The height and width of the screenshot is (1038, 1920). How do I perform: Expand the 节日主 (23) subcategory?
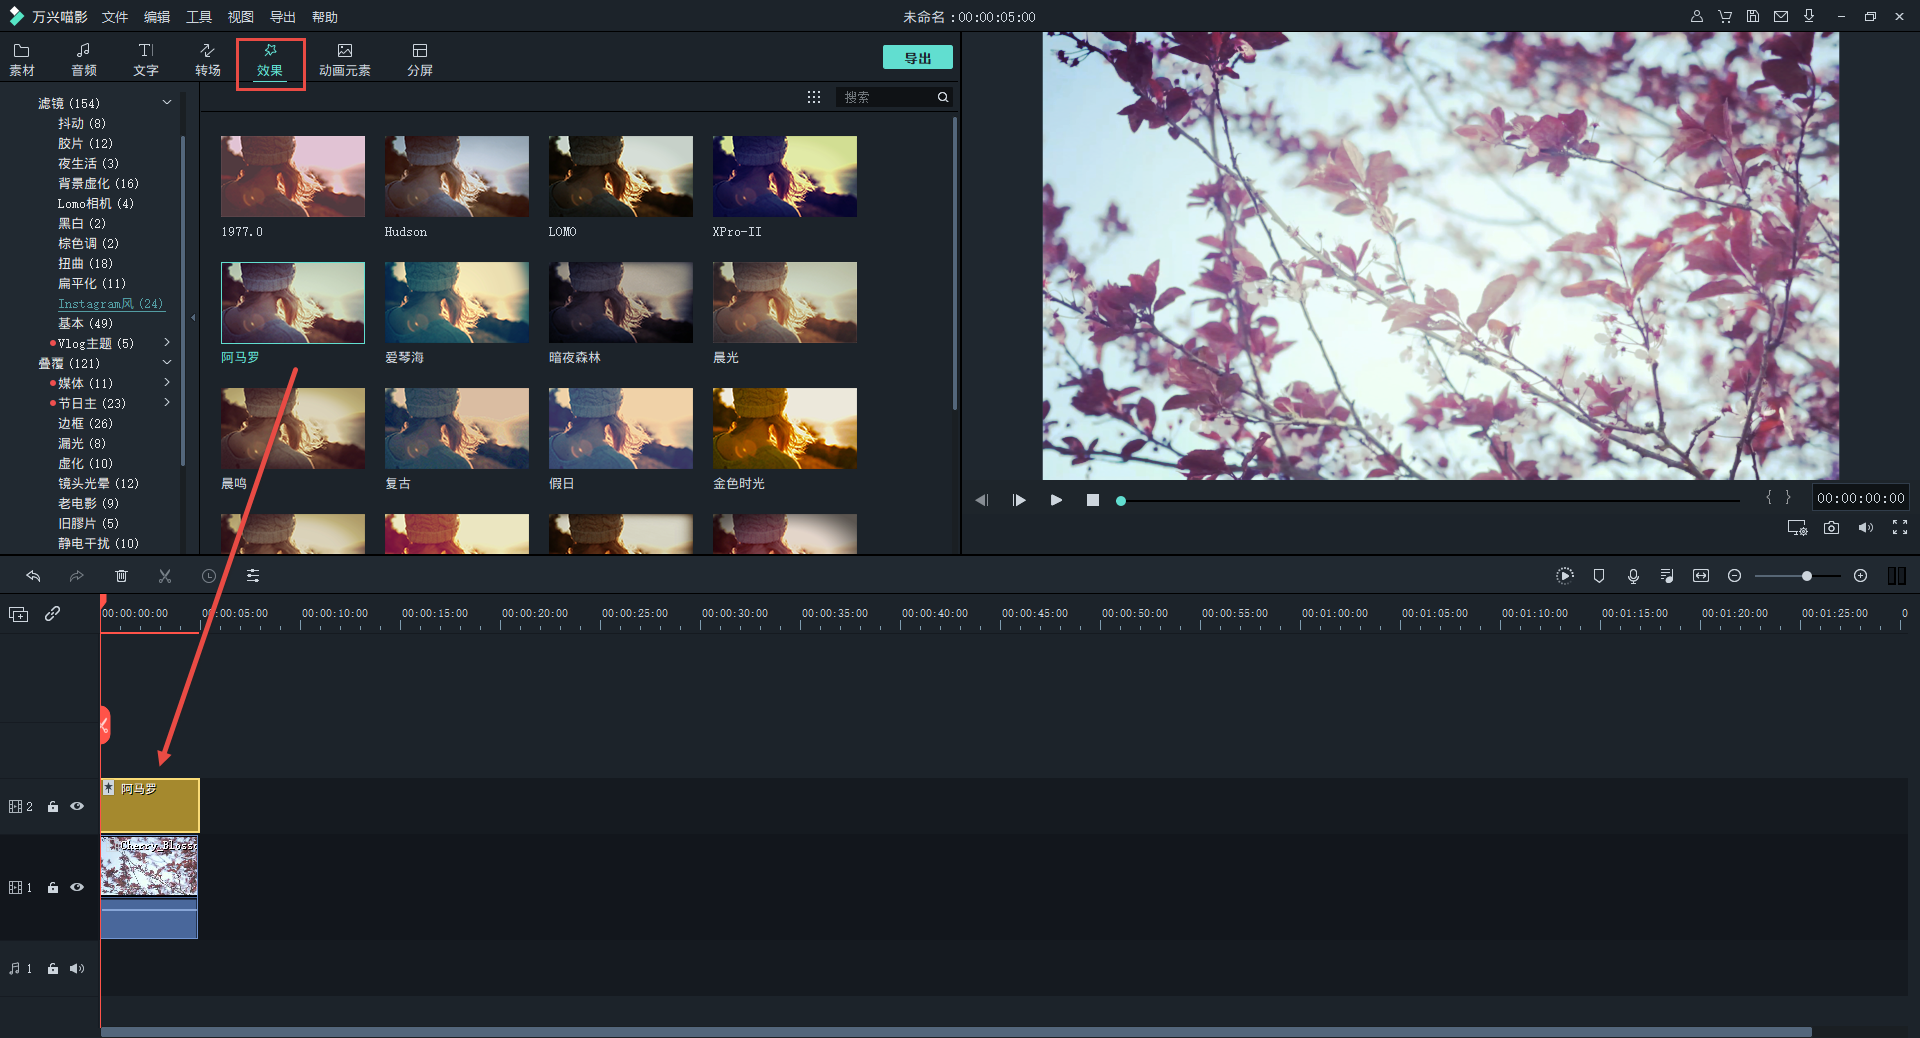coord(167,403)
